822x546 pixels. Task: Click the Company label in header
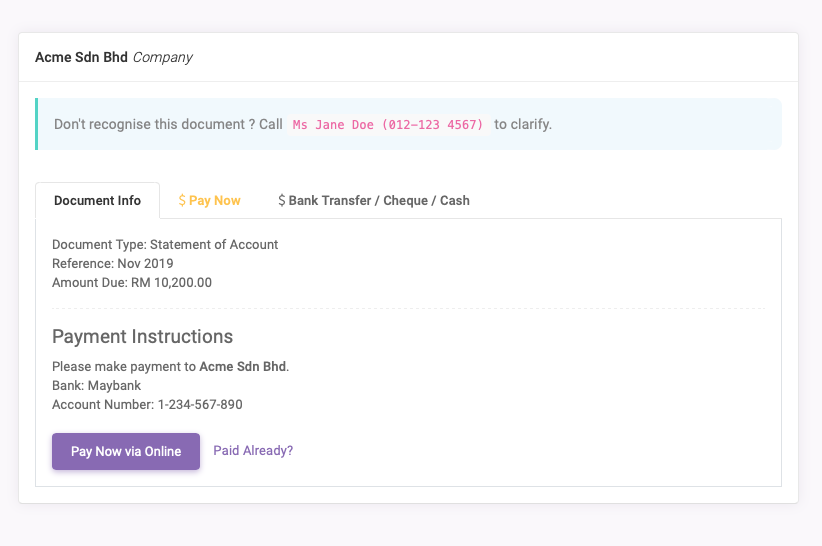163,57
